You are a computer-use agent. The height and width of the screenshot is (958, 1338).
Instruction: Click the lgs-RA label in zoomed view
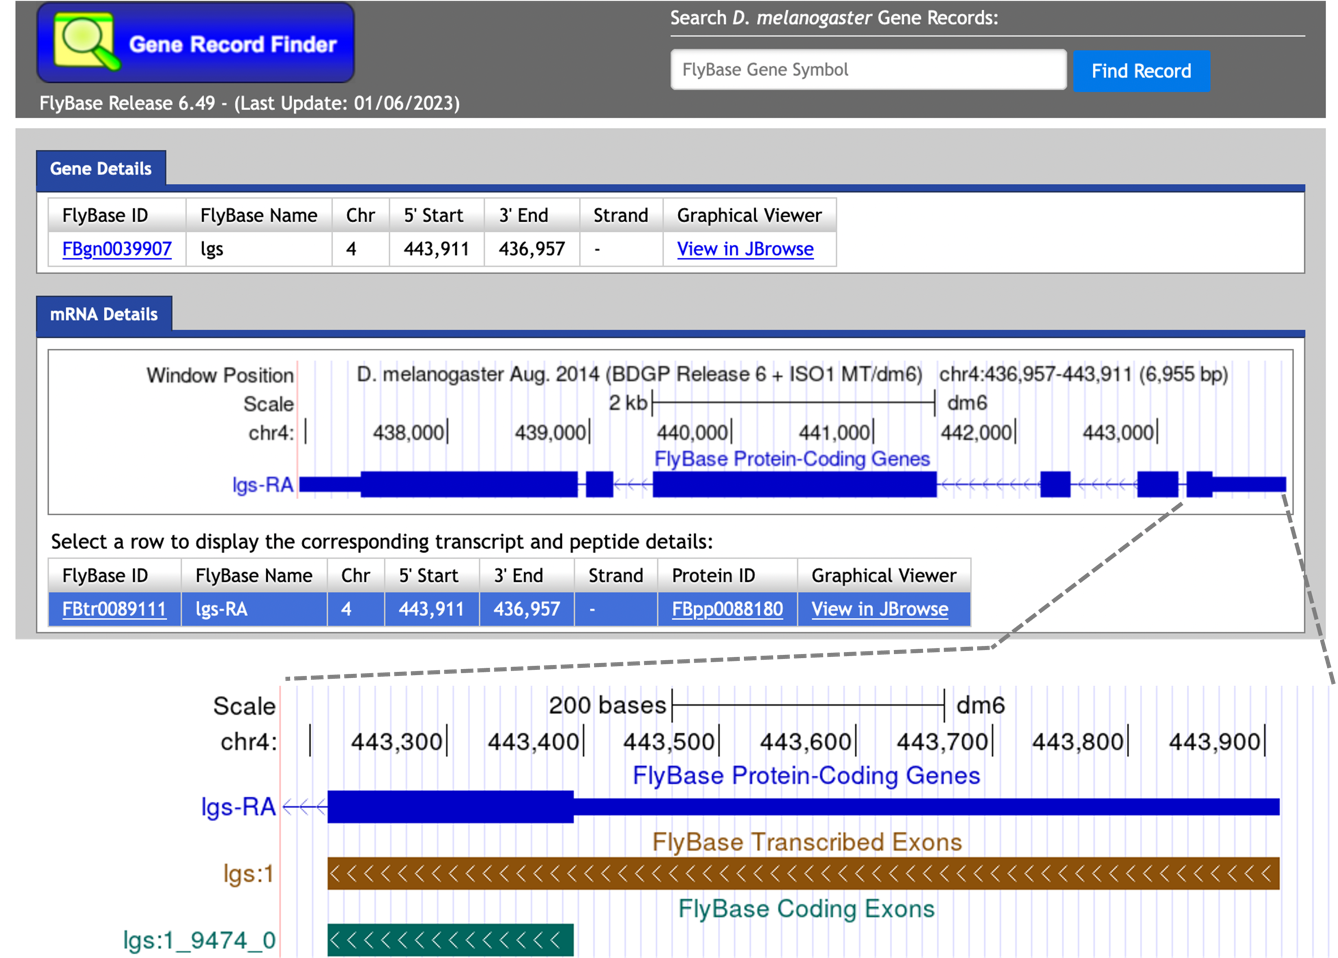238,807
